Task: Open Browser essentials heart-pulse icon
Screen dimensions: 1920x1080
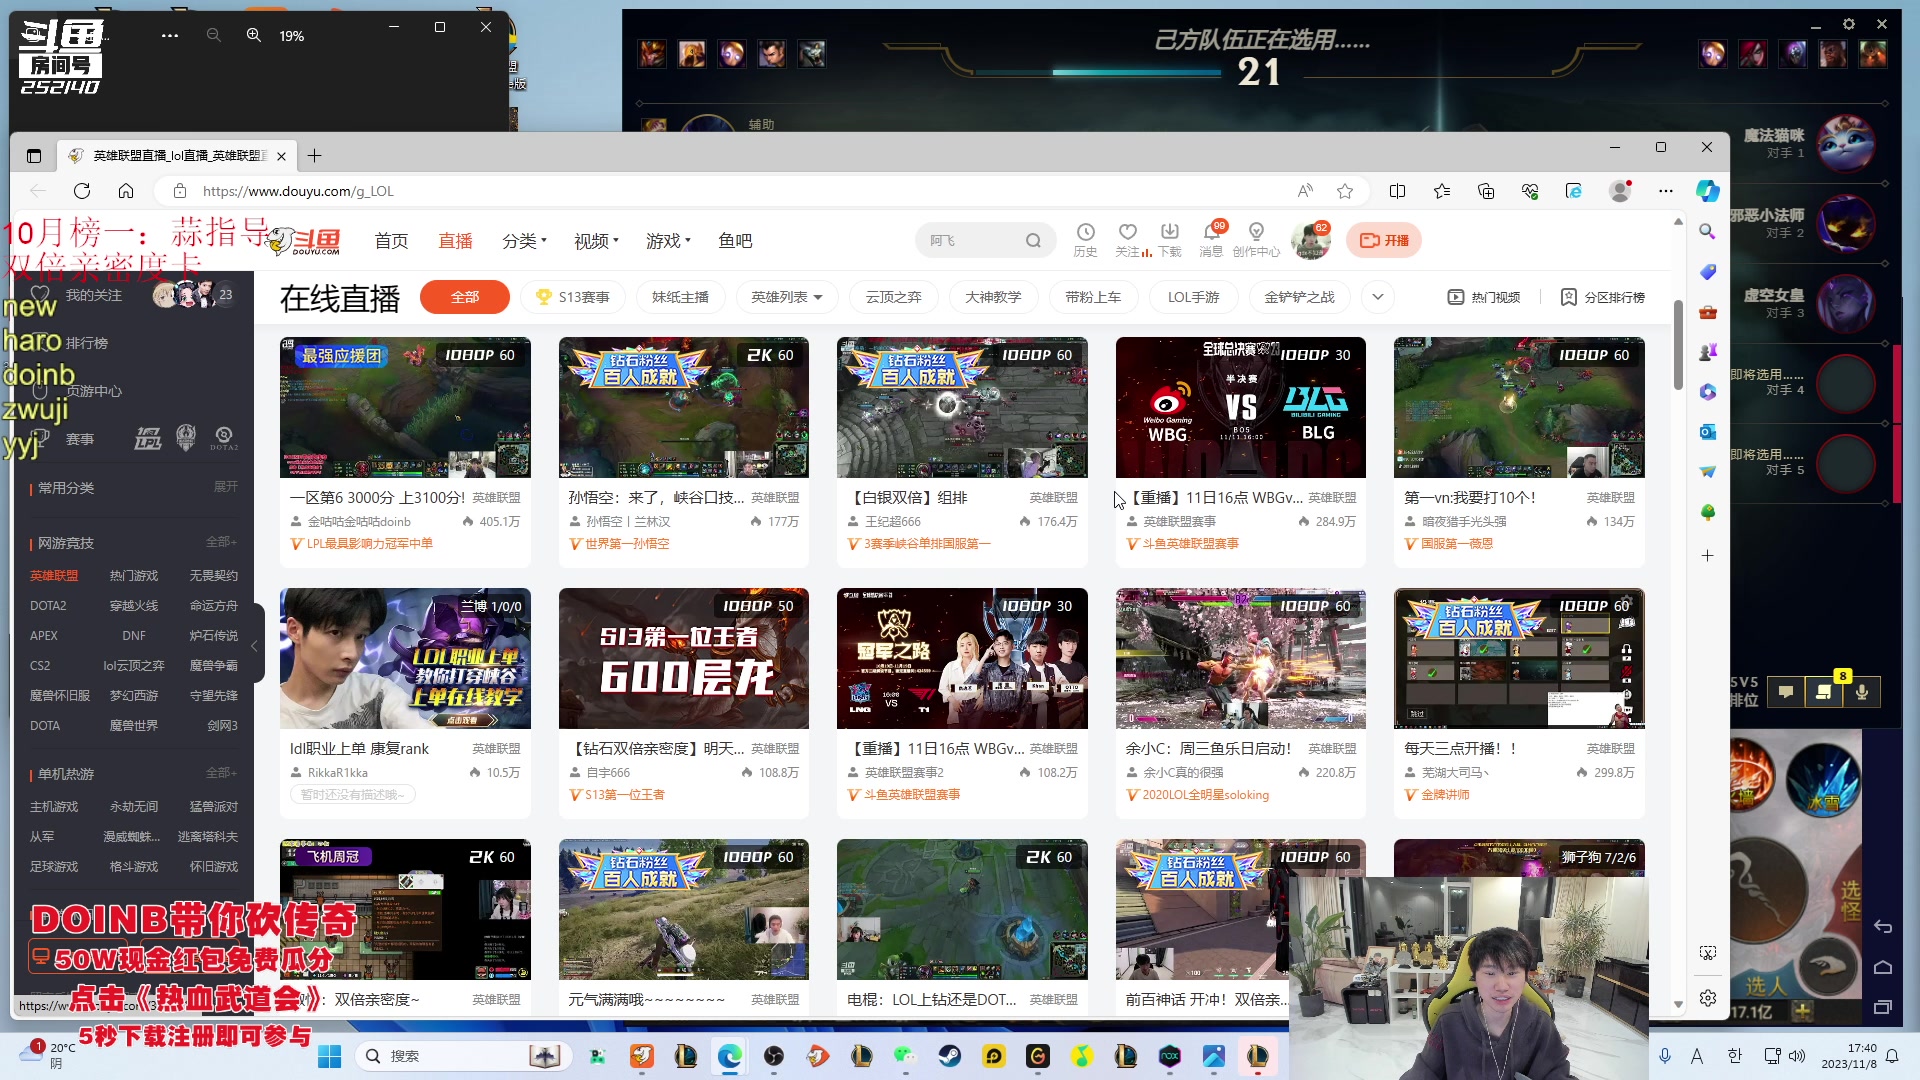Action: [1530, 191]
